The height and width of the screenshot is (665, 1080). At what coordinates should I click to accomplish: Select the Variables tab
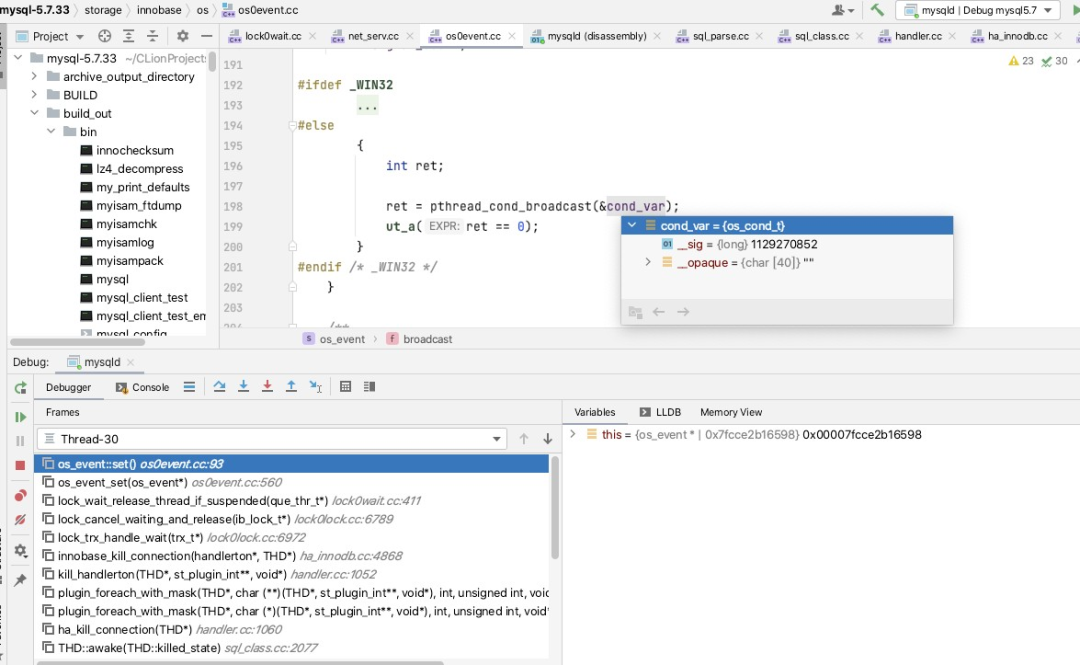tap(594, 412)
